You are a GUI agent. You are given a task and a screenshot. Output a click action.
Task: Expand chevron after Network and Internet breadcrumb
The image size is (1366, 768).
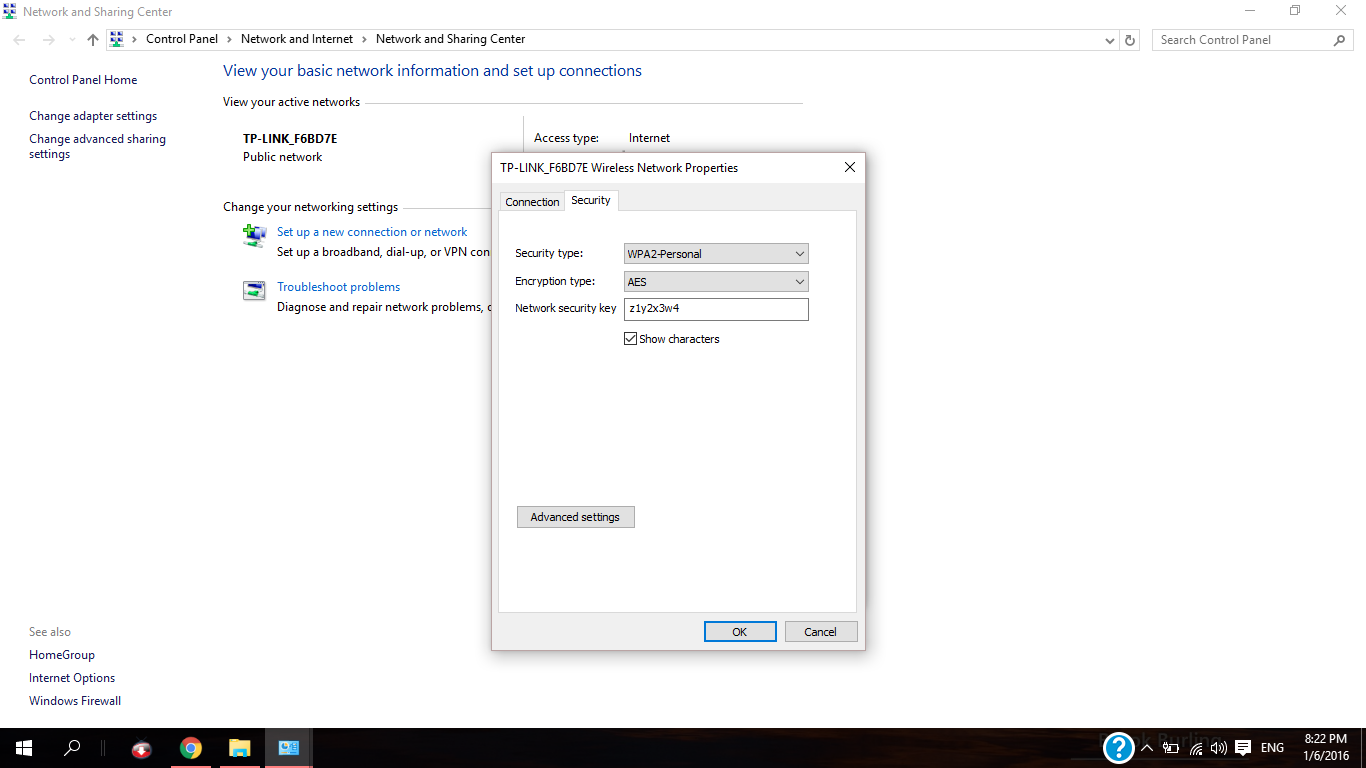tap(364, 40)
